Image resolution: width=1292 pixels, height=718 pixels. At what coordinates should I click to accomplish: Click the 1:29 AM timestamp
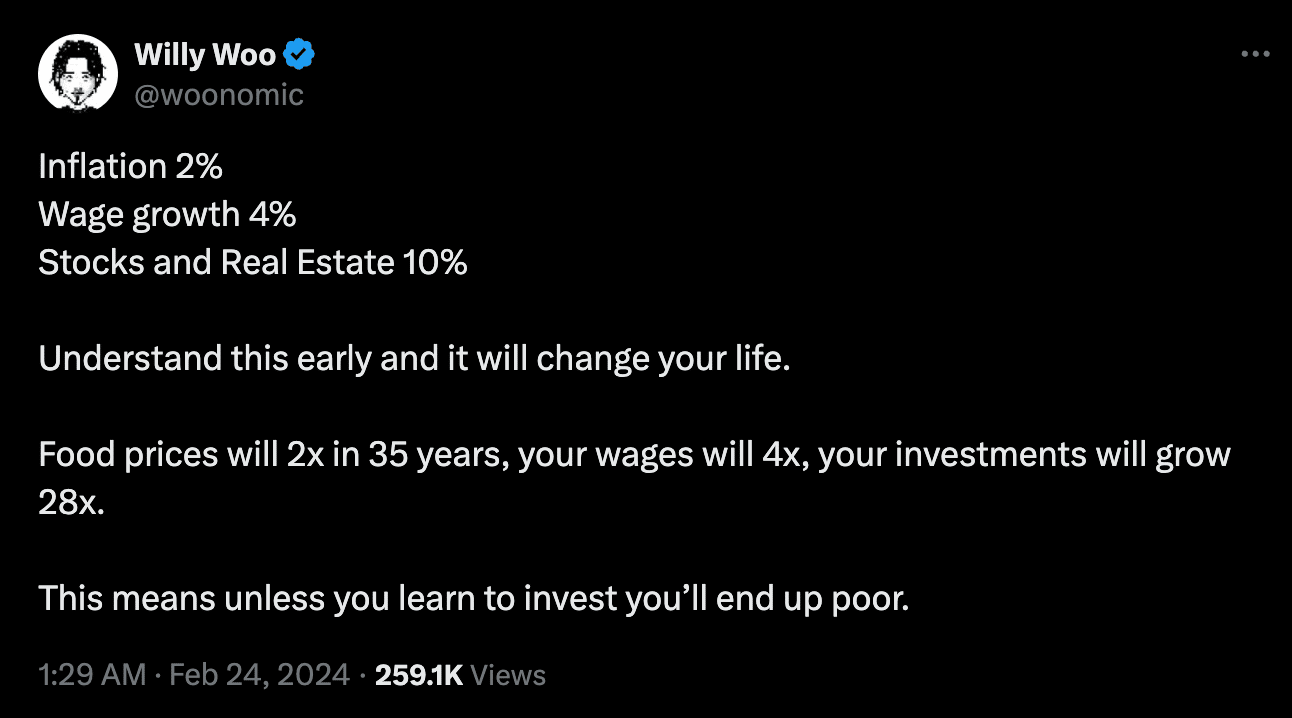point(92,675)
